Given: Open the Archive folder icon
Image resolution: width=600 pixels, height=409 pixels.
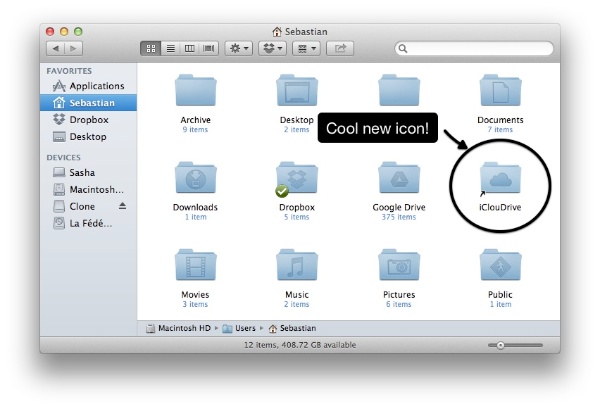Looking at the screenshot, I should click(196, 91).
